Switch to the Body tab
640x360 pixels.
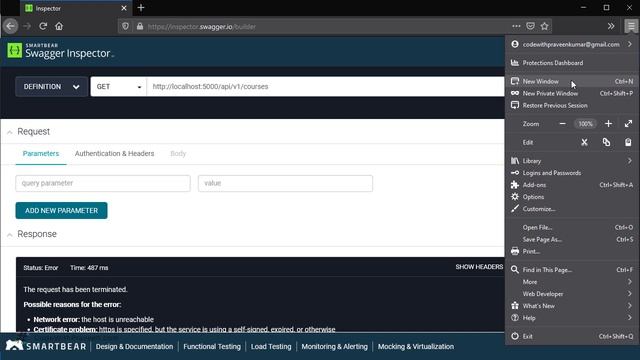click(x=178, y=154)
